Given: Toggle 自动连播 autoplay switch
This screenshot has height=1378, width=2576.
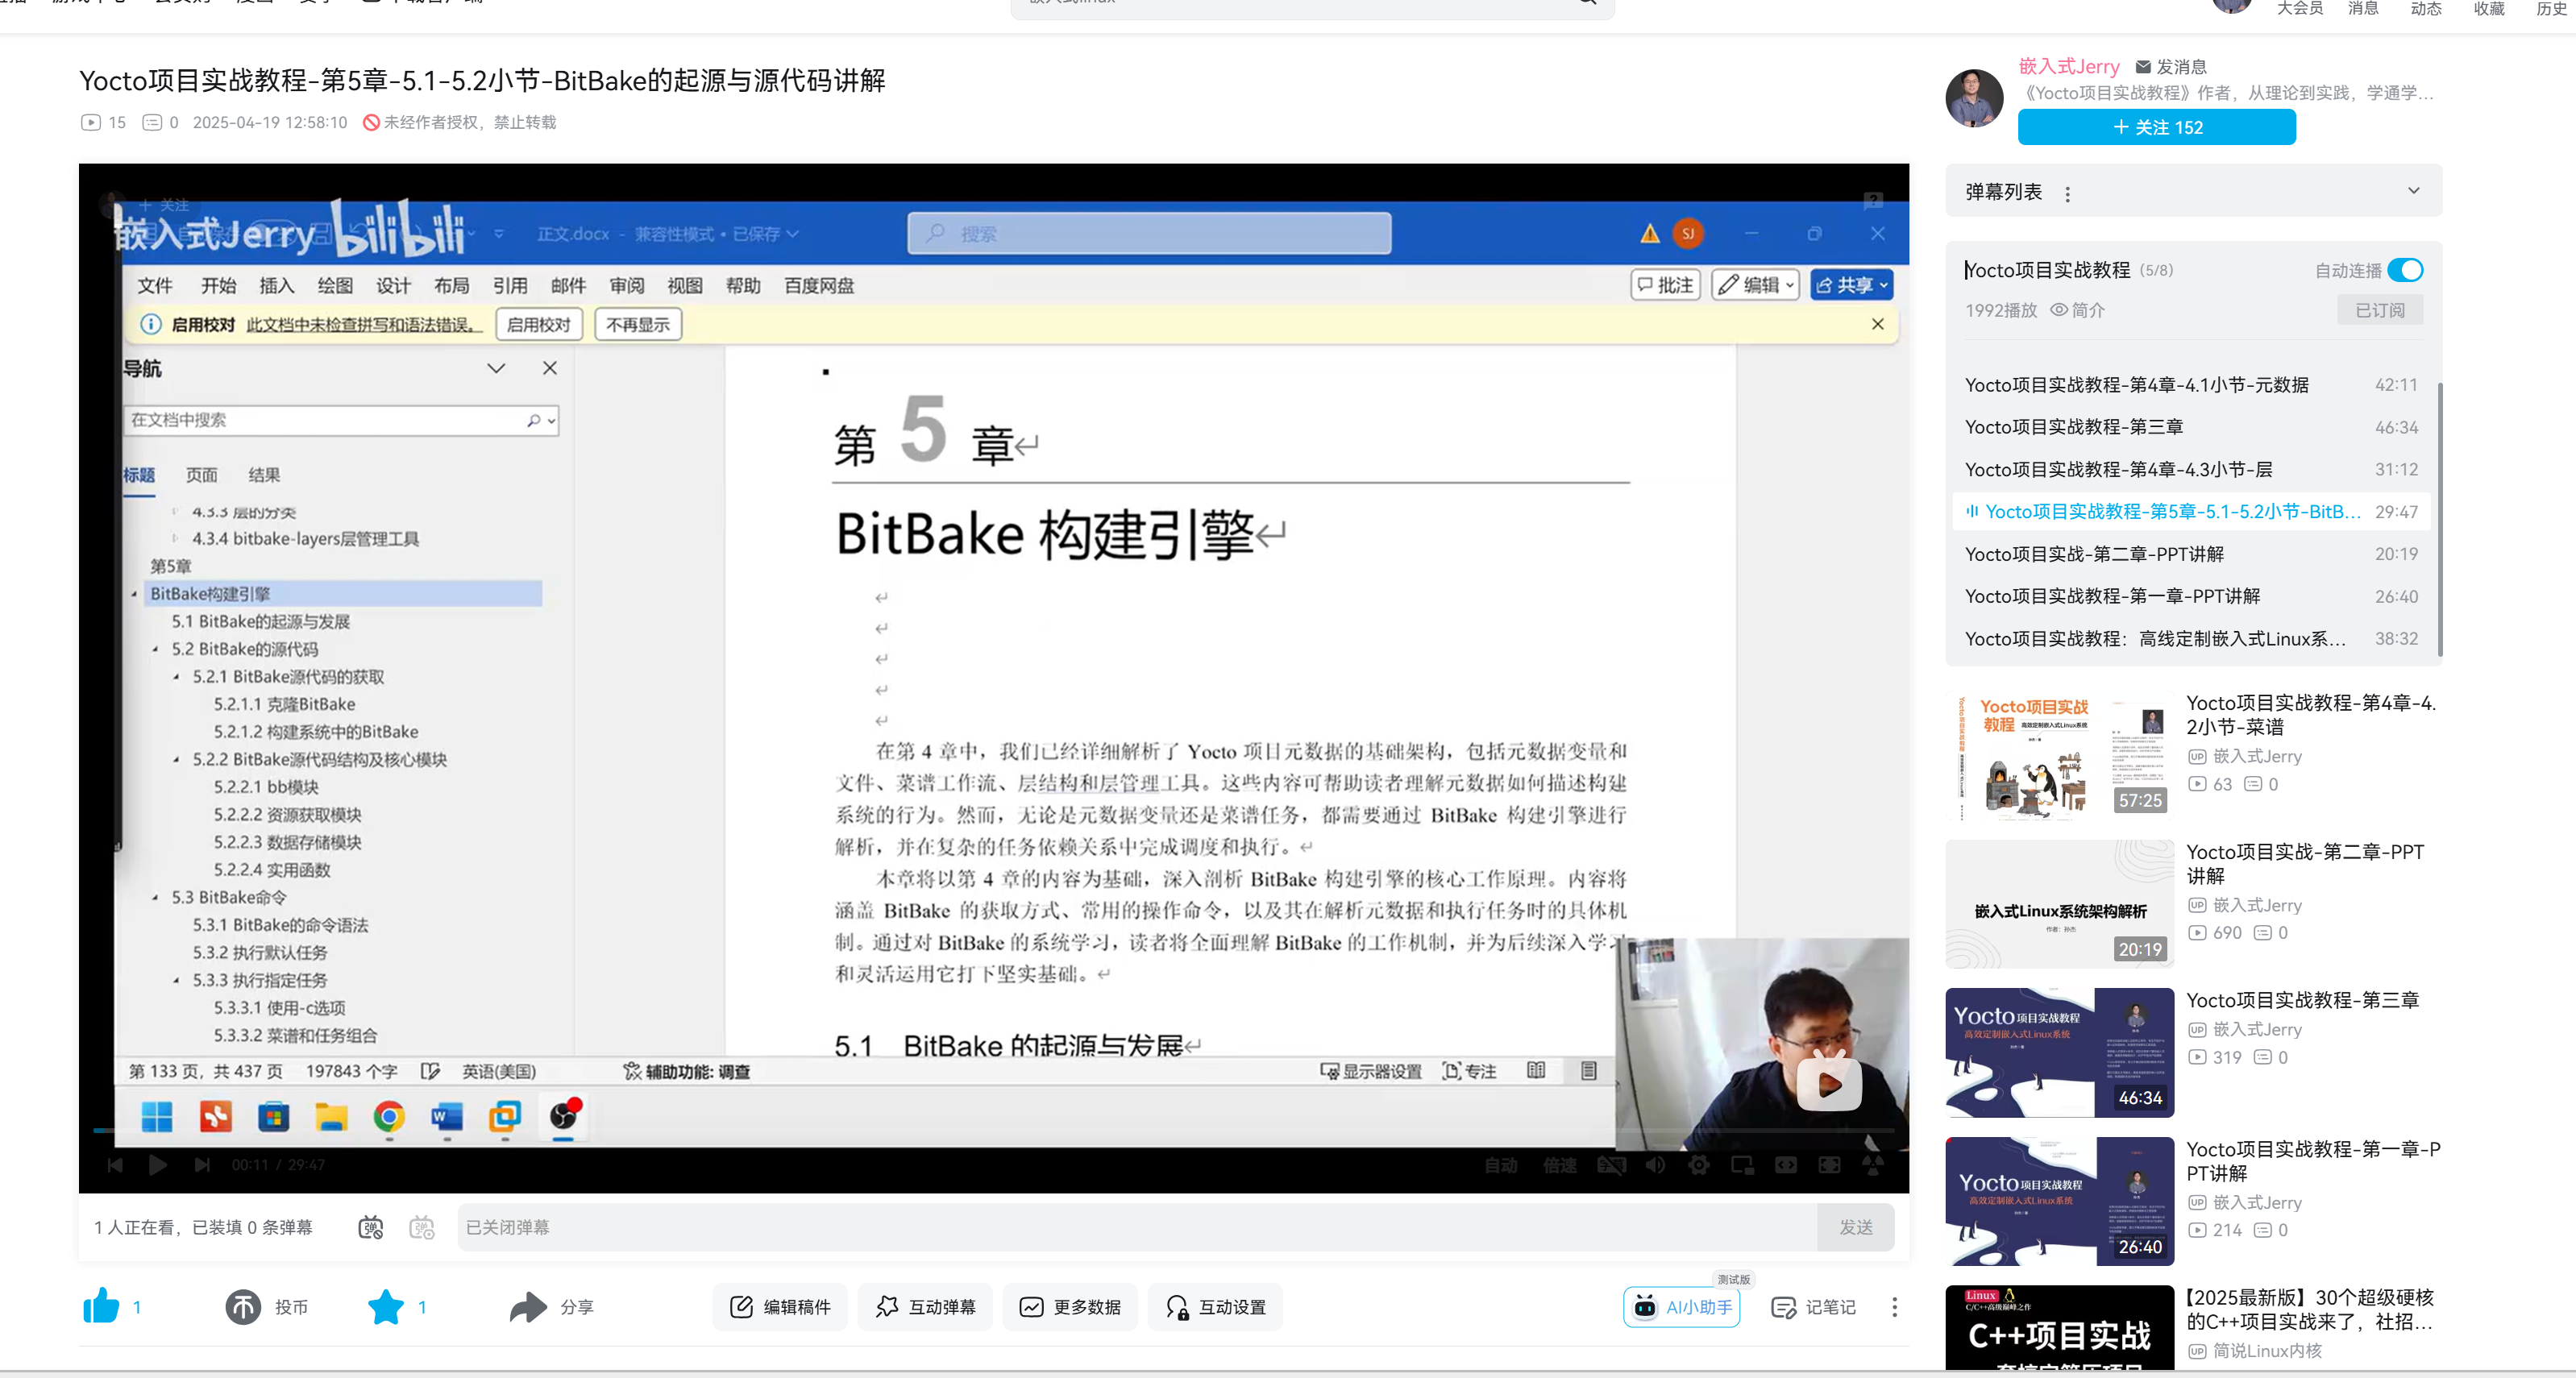Looking at the screenshot, I should coord(2405,270).
